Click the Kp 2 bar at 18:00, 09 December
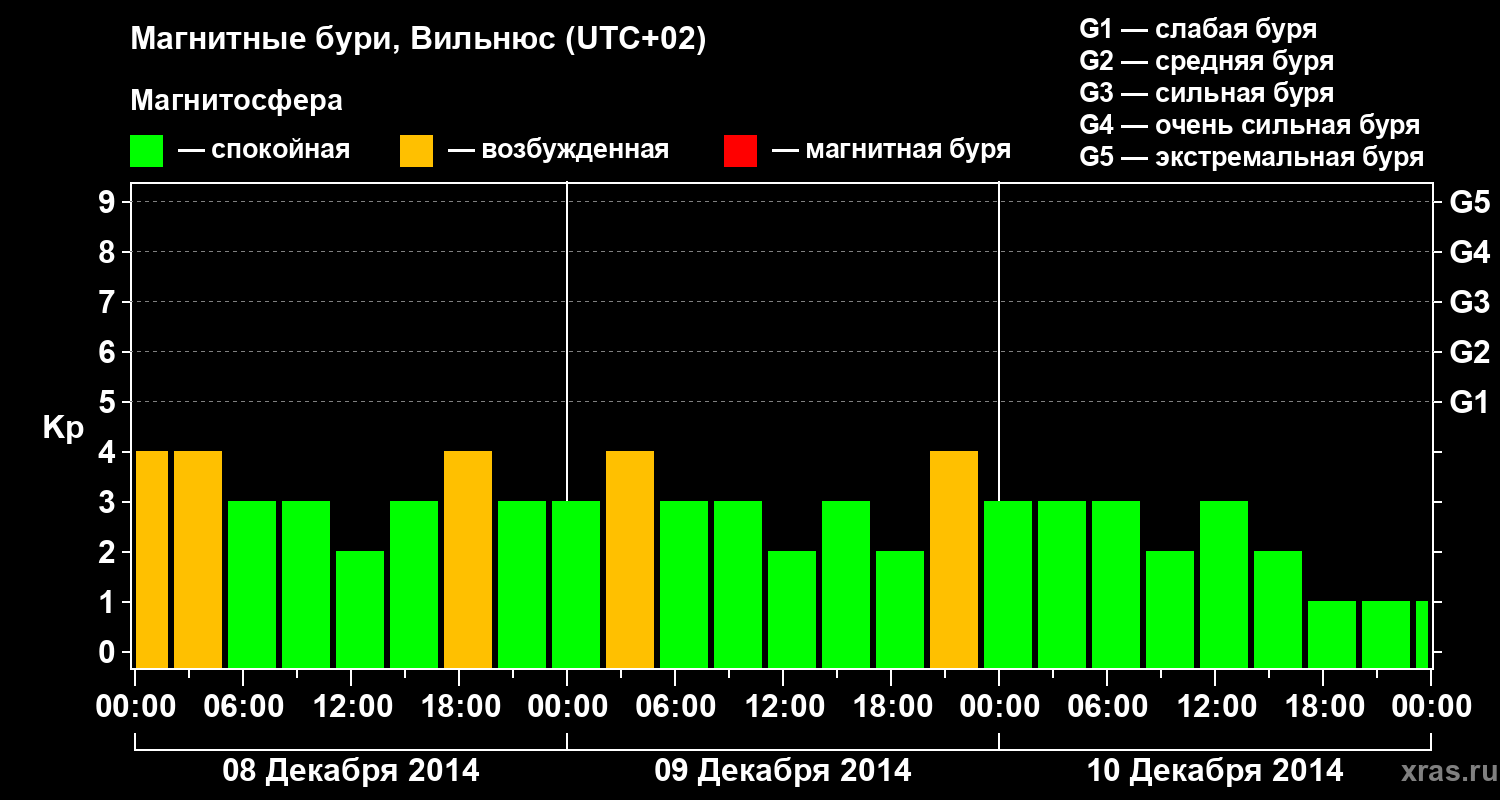Screen dimensions: 1500x800 [900, 610]
